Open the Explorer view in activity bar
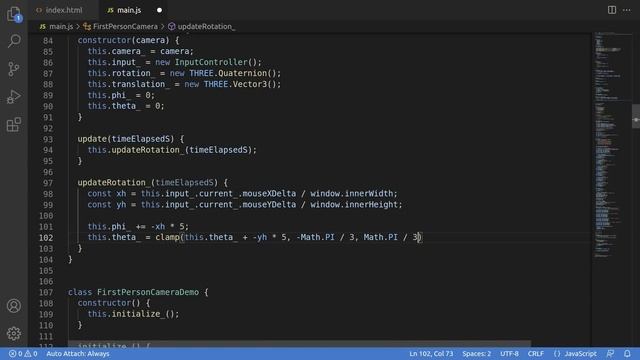 click(14, 14)
